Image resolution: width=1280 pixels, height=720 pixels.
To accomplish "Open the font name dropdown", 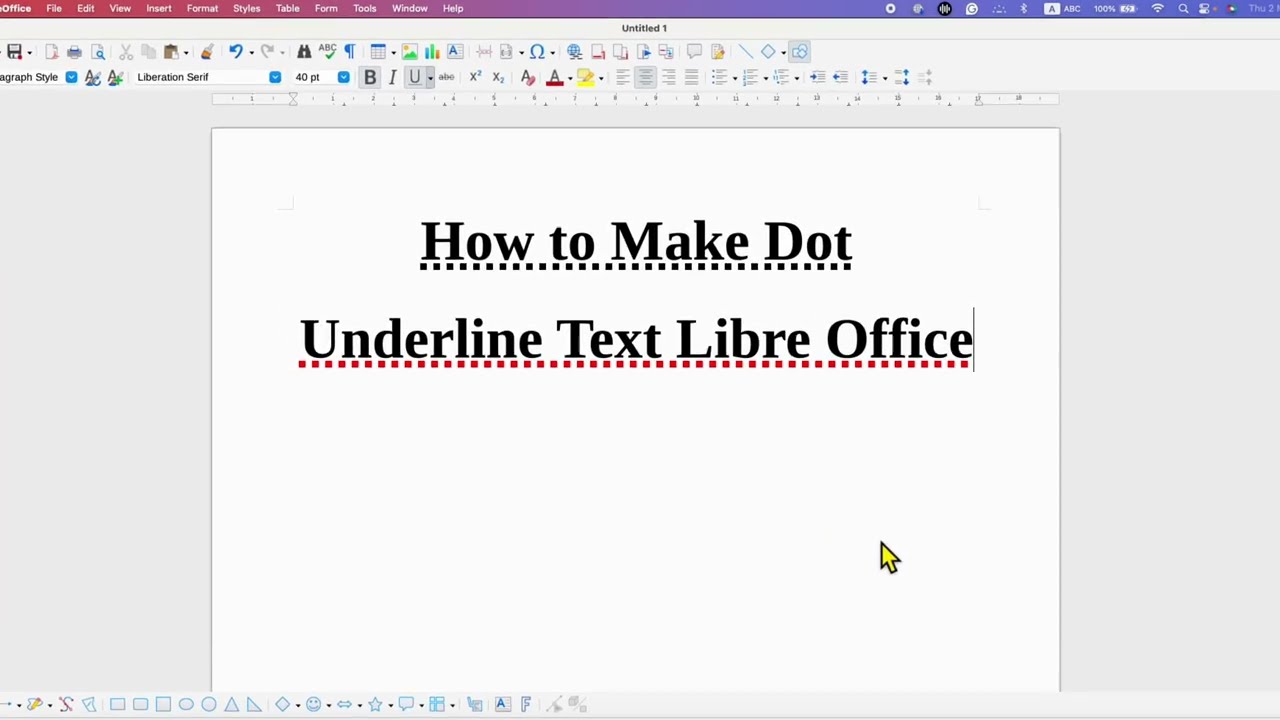I will point(275,77).
